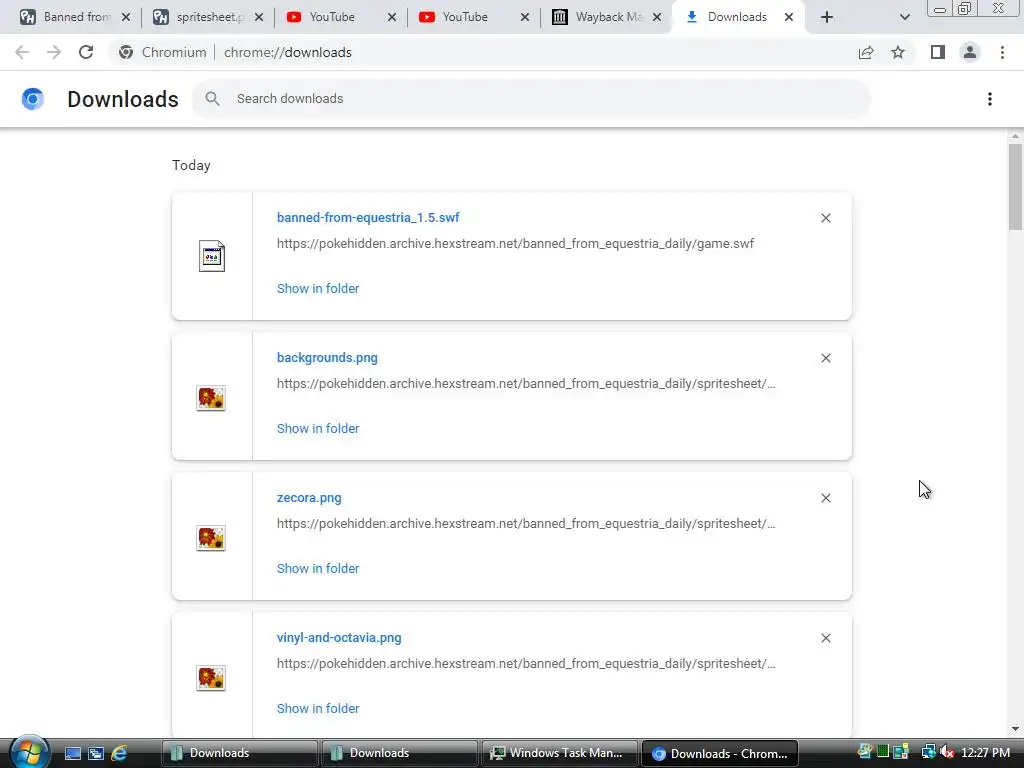Screen dimensions: 1024x768
Task: Click the chrome://downloads address bar
Action: click(287, 52)
